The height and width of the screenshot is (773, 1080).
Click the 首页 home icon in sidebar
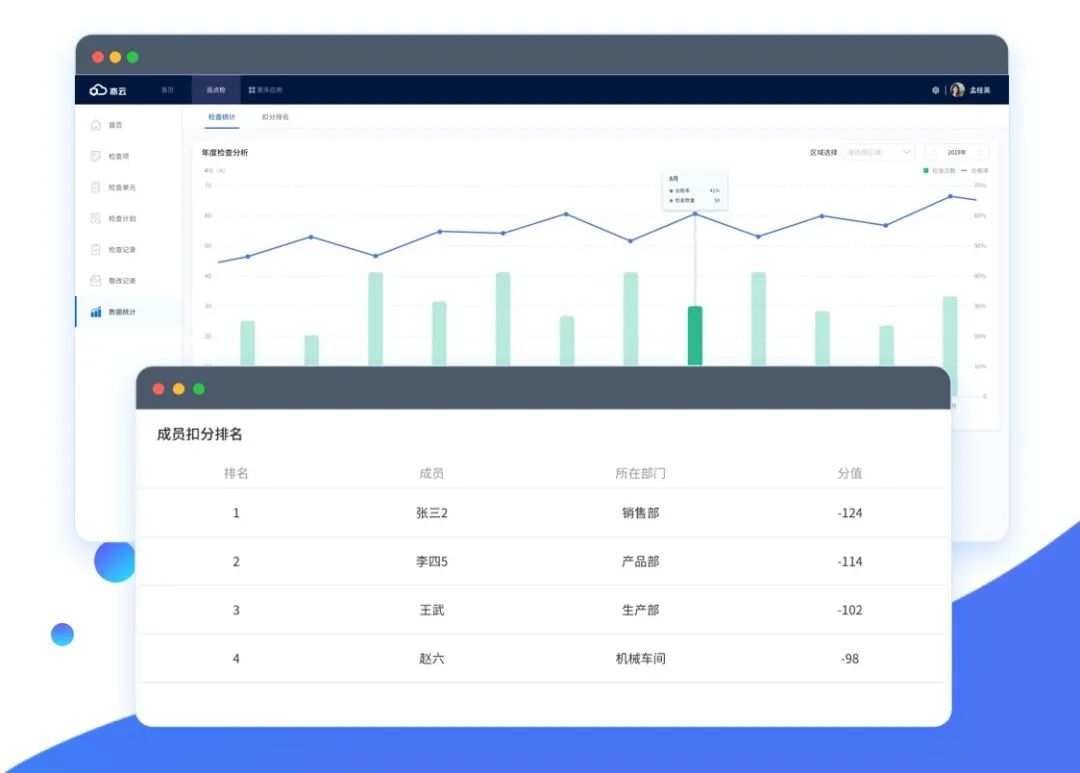click(96, 125)
